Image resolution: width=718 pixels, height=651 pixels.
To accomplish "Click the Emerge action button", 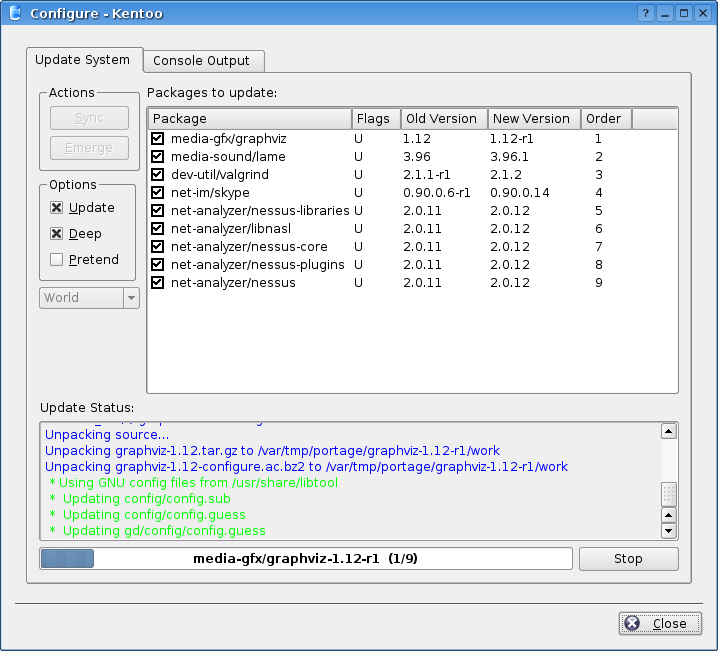I will click(89, 148).
